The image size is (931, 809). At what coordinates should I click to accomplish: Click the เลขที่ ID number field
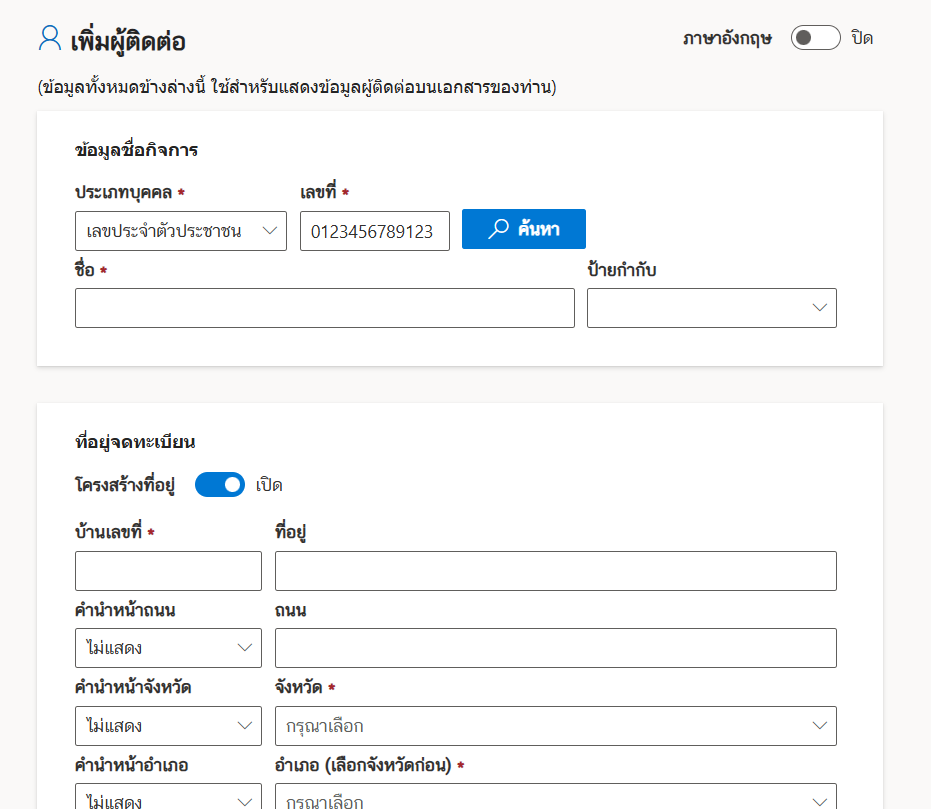(374, 231)
